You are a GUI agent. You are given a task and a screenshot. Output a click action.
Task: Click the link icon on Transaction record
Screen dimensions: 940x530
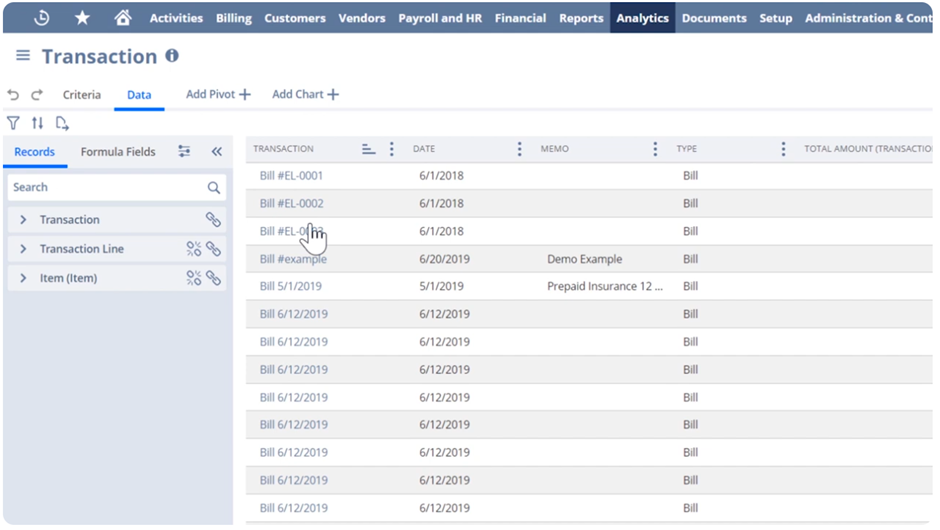pos(213,219)
